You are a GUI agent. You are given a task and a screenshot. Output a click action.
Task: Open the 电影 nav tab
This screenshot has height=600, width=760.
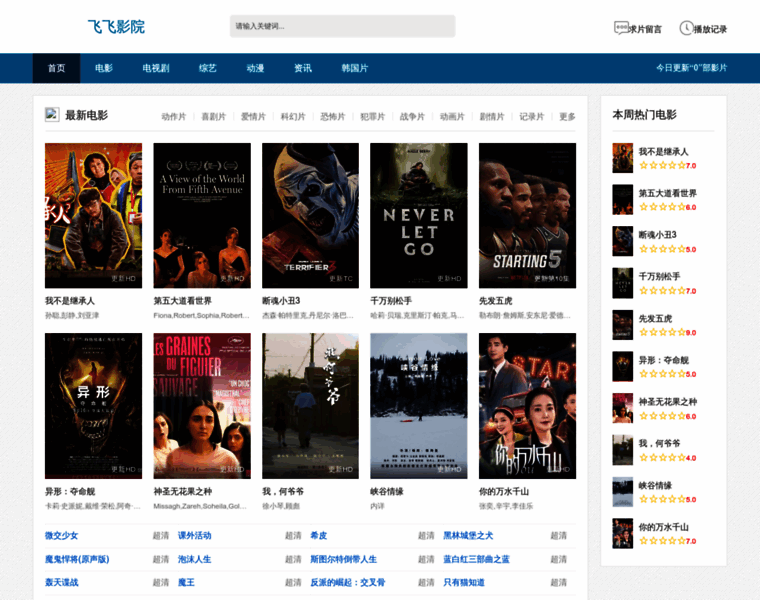click(x=104, y=68)
